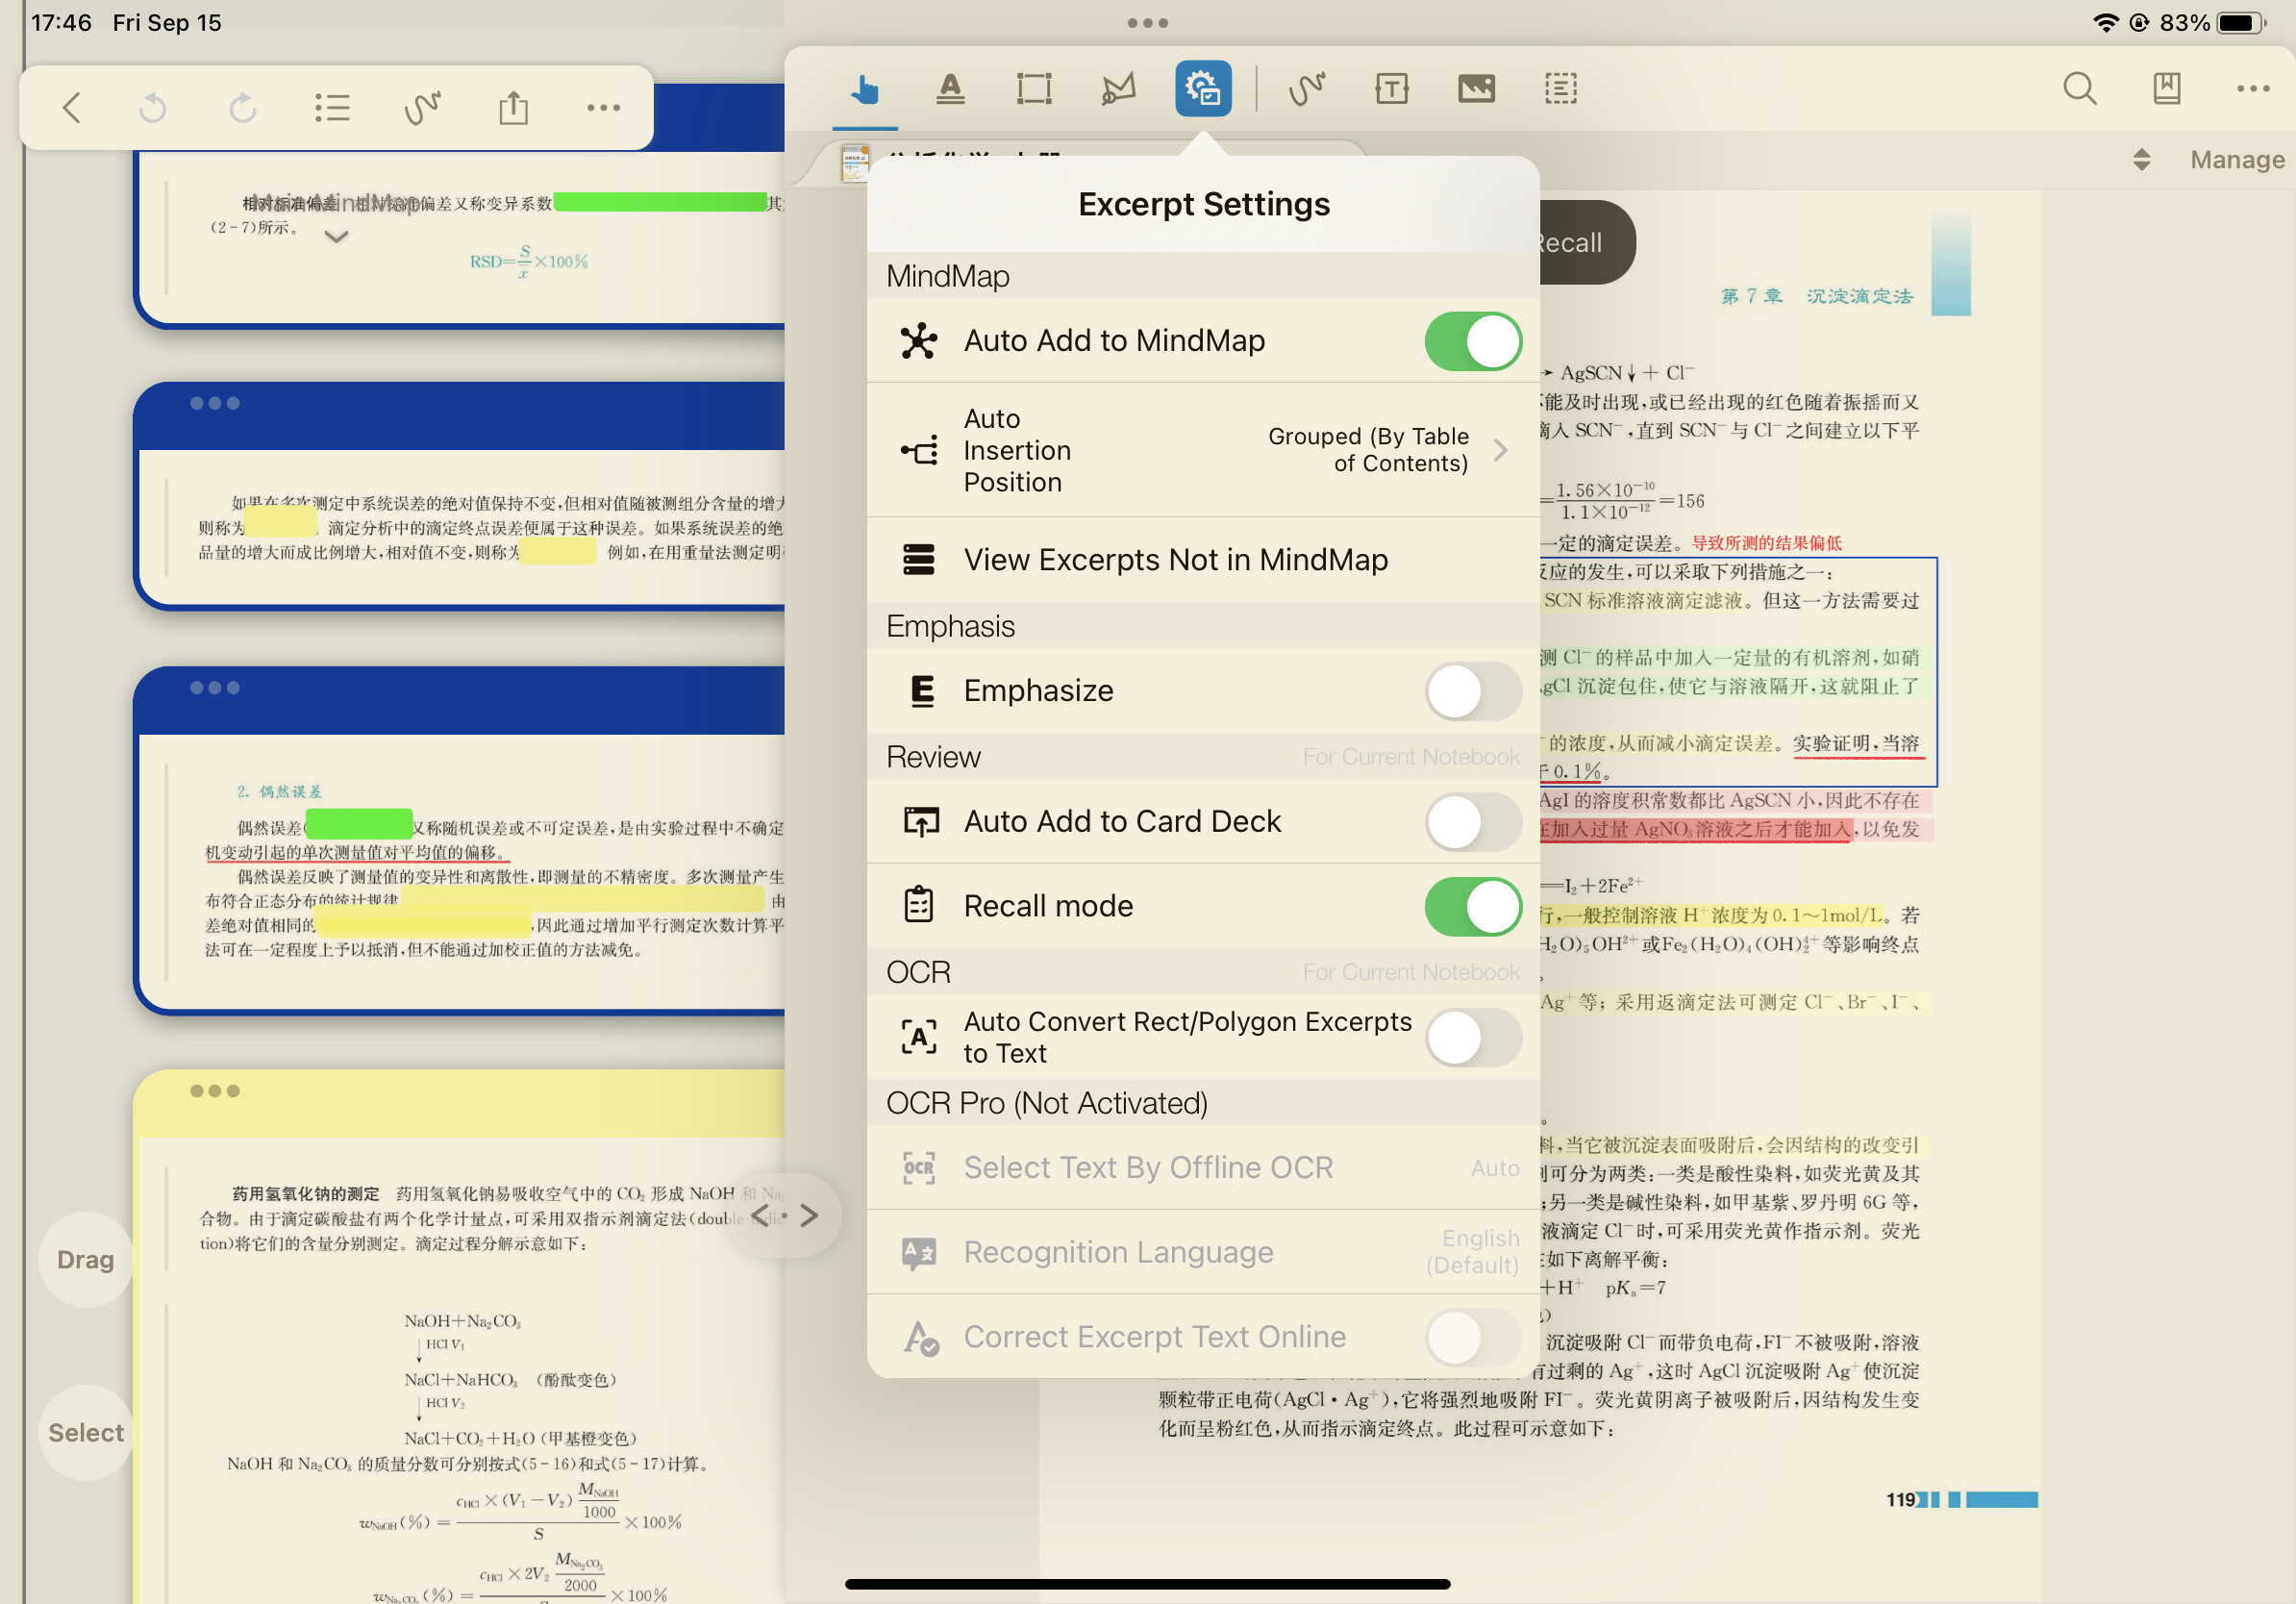
Task: Open Auto Insertion Position options
Action: tap(1203, 450)
